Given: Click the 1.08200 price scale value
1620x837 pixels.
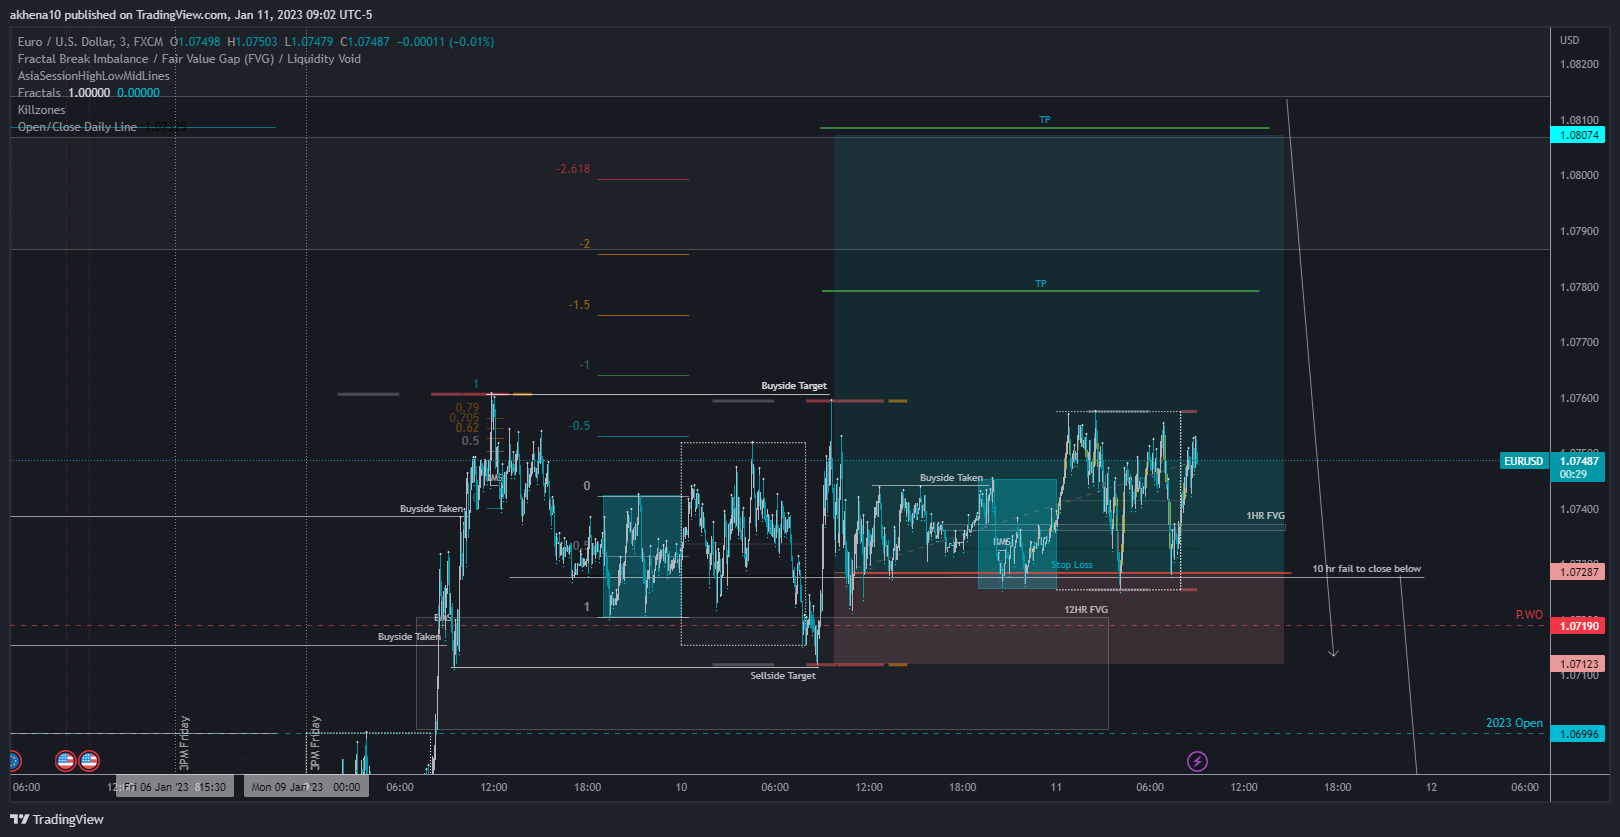Looking at the screenshot, I should (x=1579, y=64).
